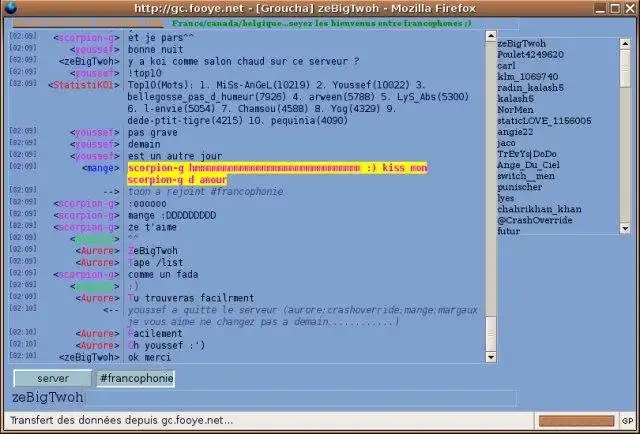Viewport: 640px width, 434px height.
Task: Minimize the Firefox window
Action: pyautogui.click(x=600, y=8)
